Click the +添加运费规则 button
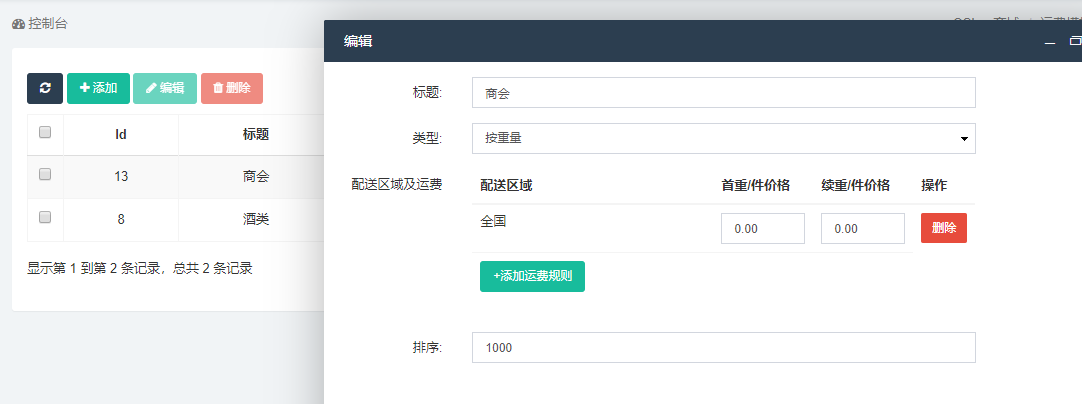 (532, 276)
